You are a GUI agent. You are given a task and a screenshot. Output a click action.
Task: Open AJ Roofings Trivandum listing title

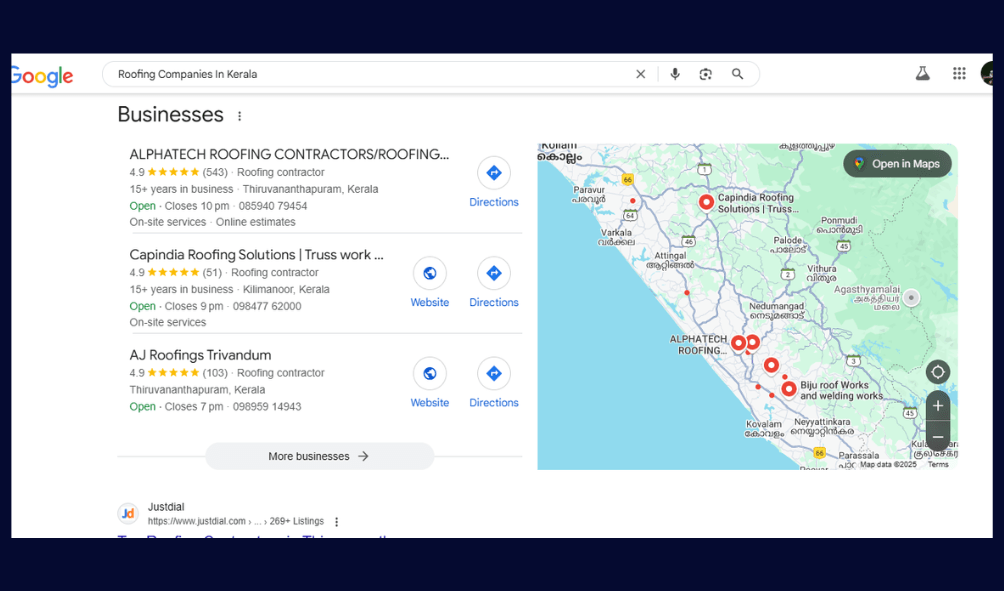tap(200, 355)
